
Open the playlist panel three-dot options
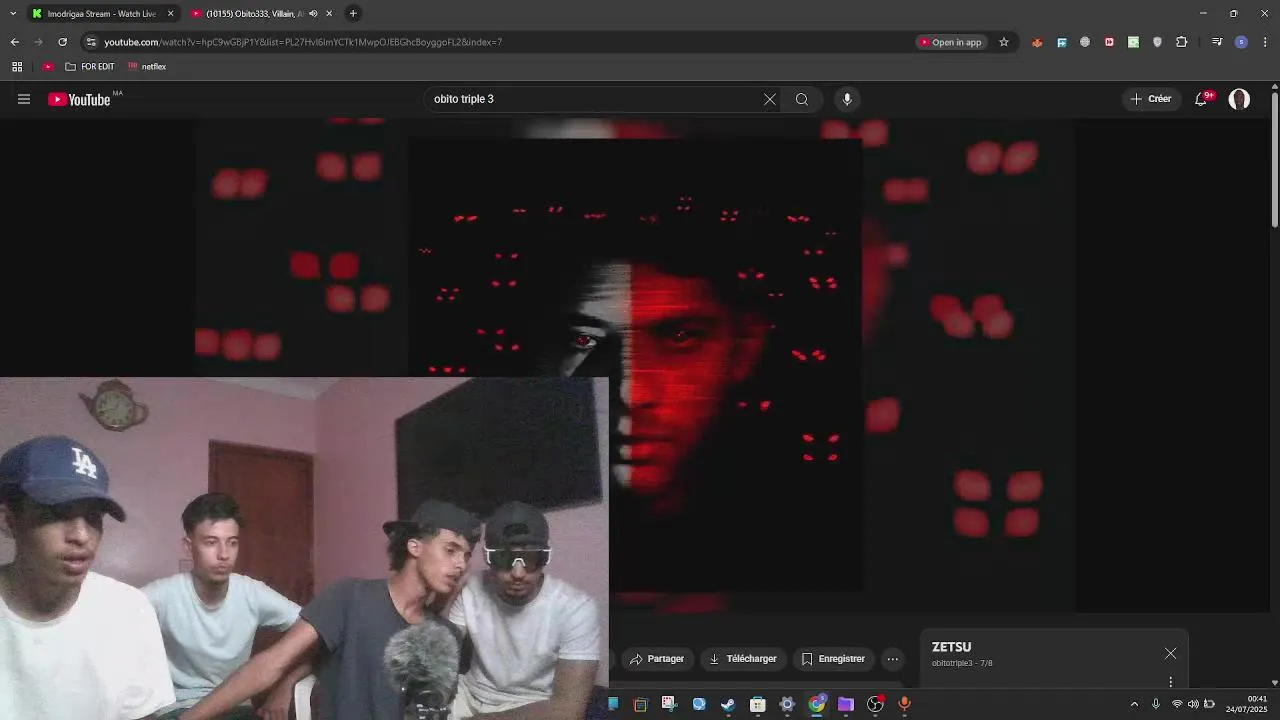[x=1170, y=682]
